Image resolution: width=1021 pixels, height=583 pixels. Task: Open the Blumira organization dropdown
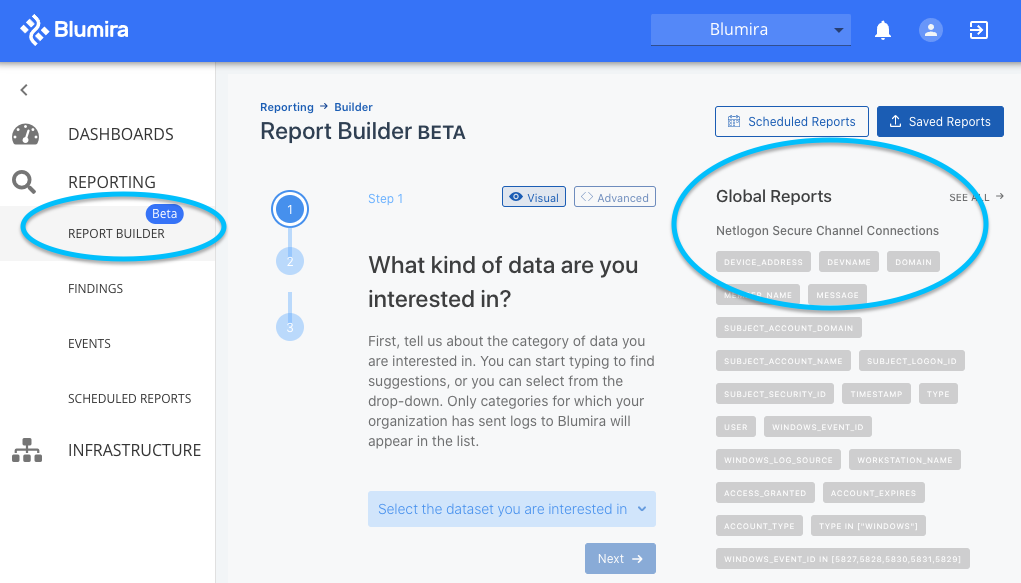pyautogui.click(x=751, y=30)
